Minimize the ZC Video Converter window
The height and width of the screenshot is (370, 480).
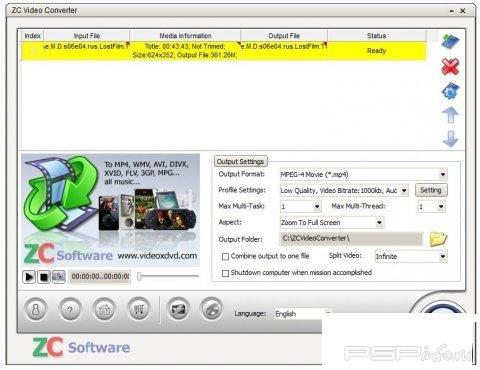(x=452, y=11)
